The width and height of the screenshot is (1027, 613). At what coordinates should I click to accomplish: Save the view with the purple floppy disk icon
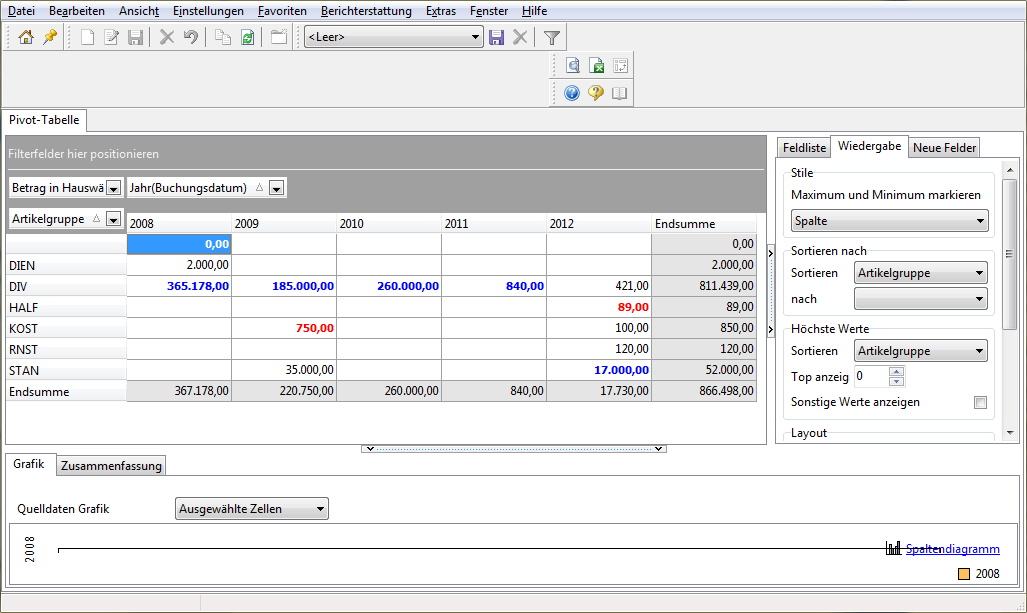click(496, 37)
